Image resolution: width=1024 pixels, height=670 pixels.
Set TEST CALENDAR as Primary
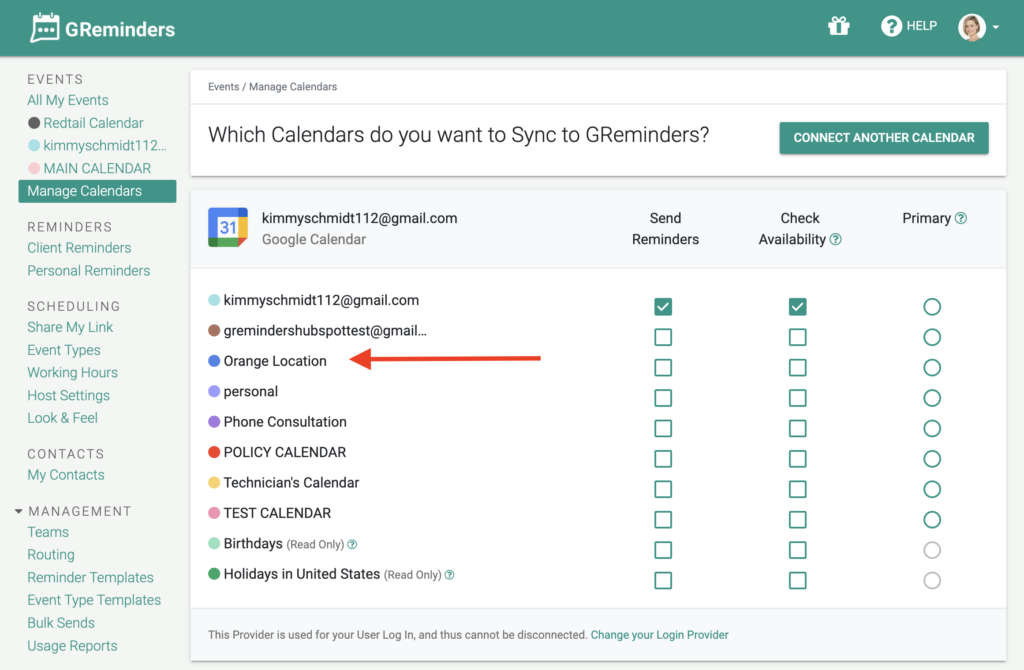tap(932, 520)
